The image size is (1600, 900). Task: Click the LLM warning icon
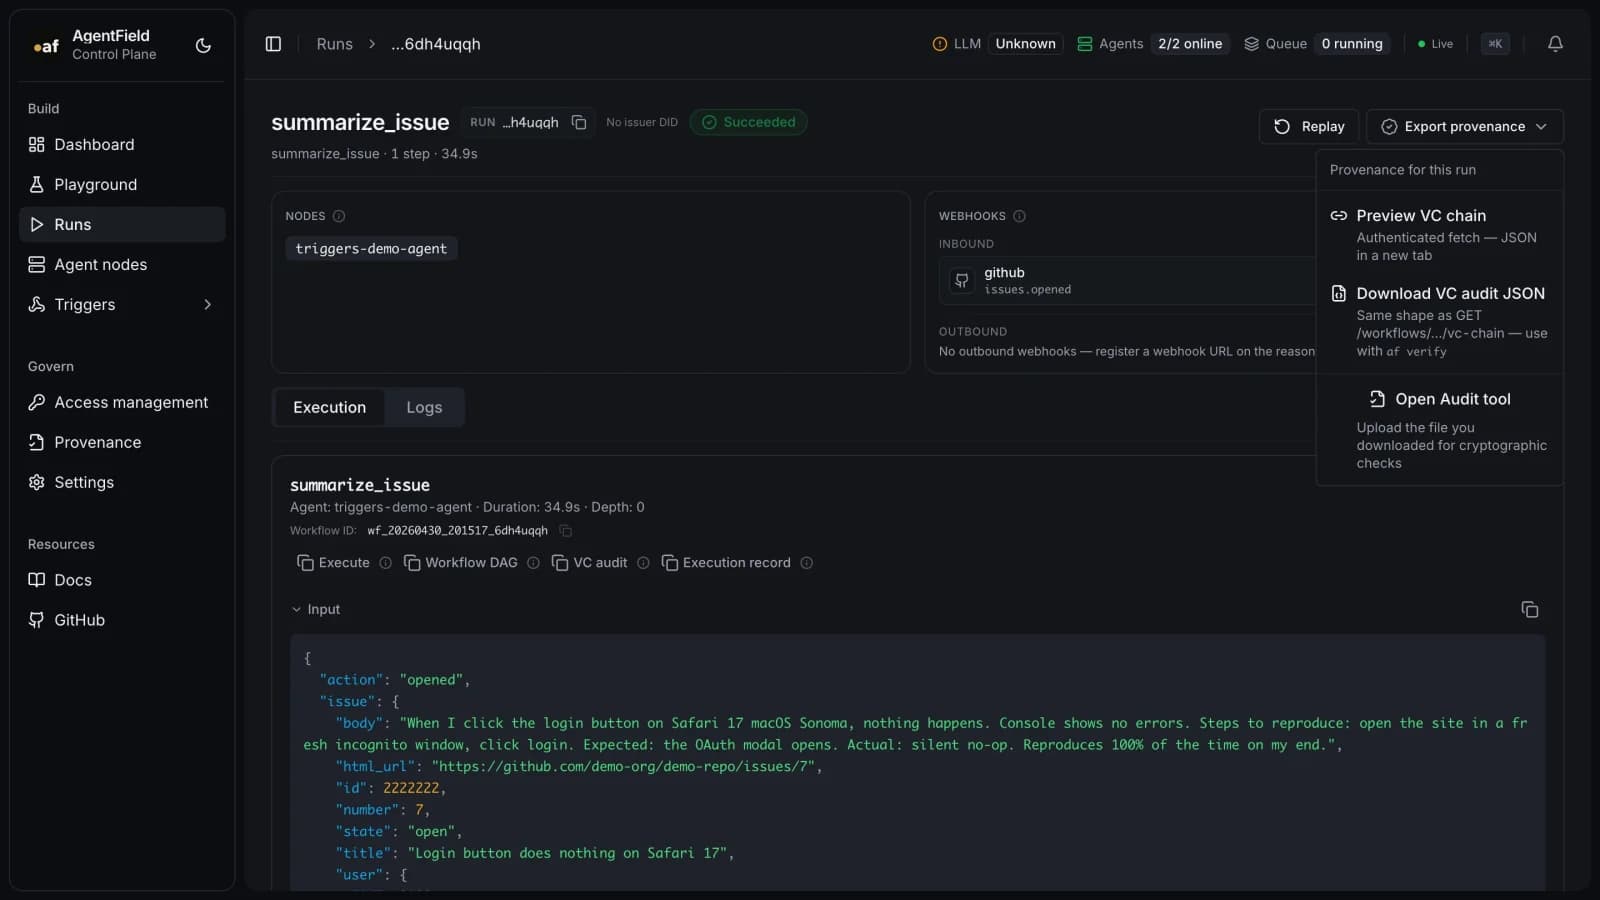click(x=939, y=44)
